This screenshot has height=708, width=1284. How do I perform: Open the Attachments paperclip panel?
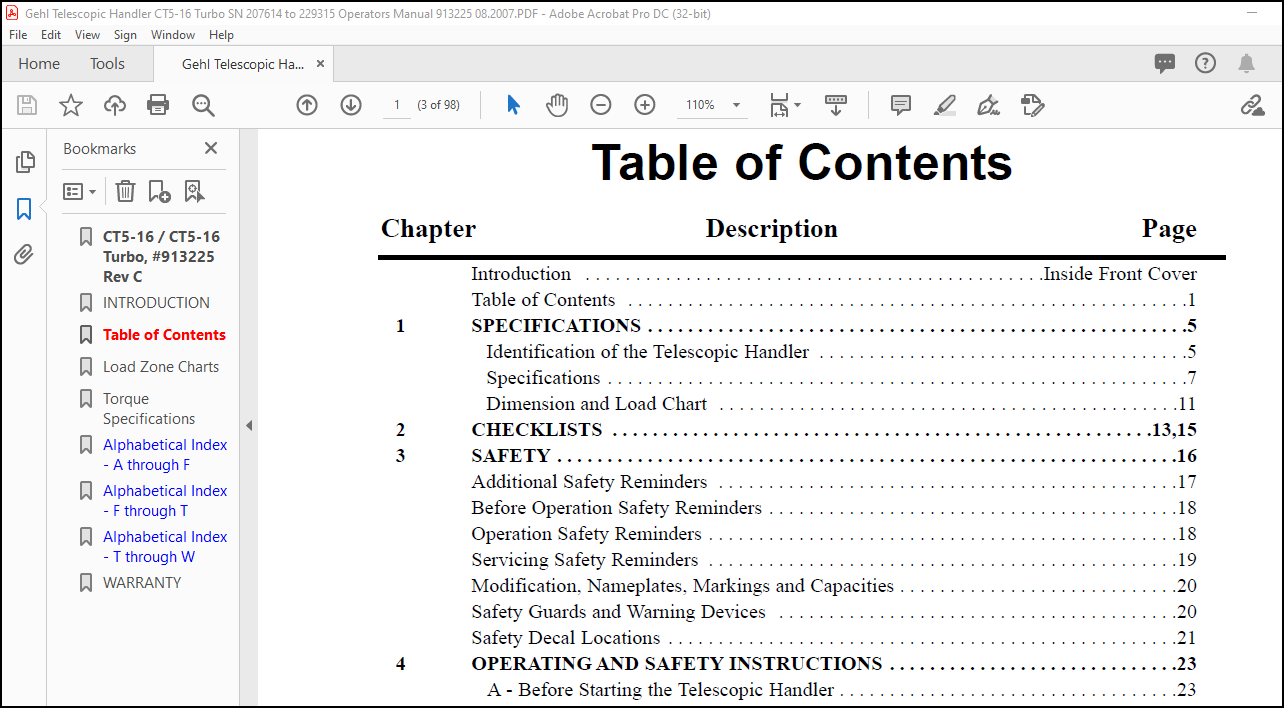24,255
